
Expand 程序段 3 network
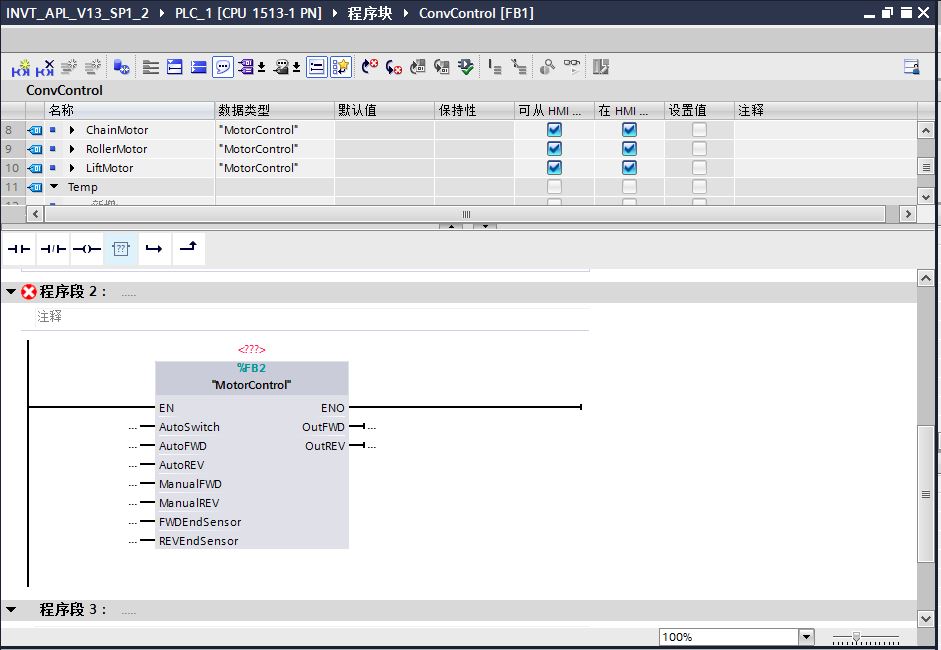pos(11,609)
